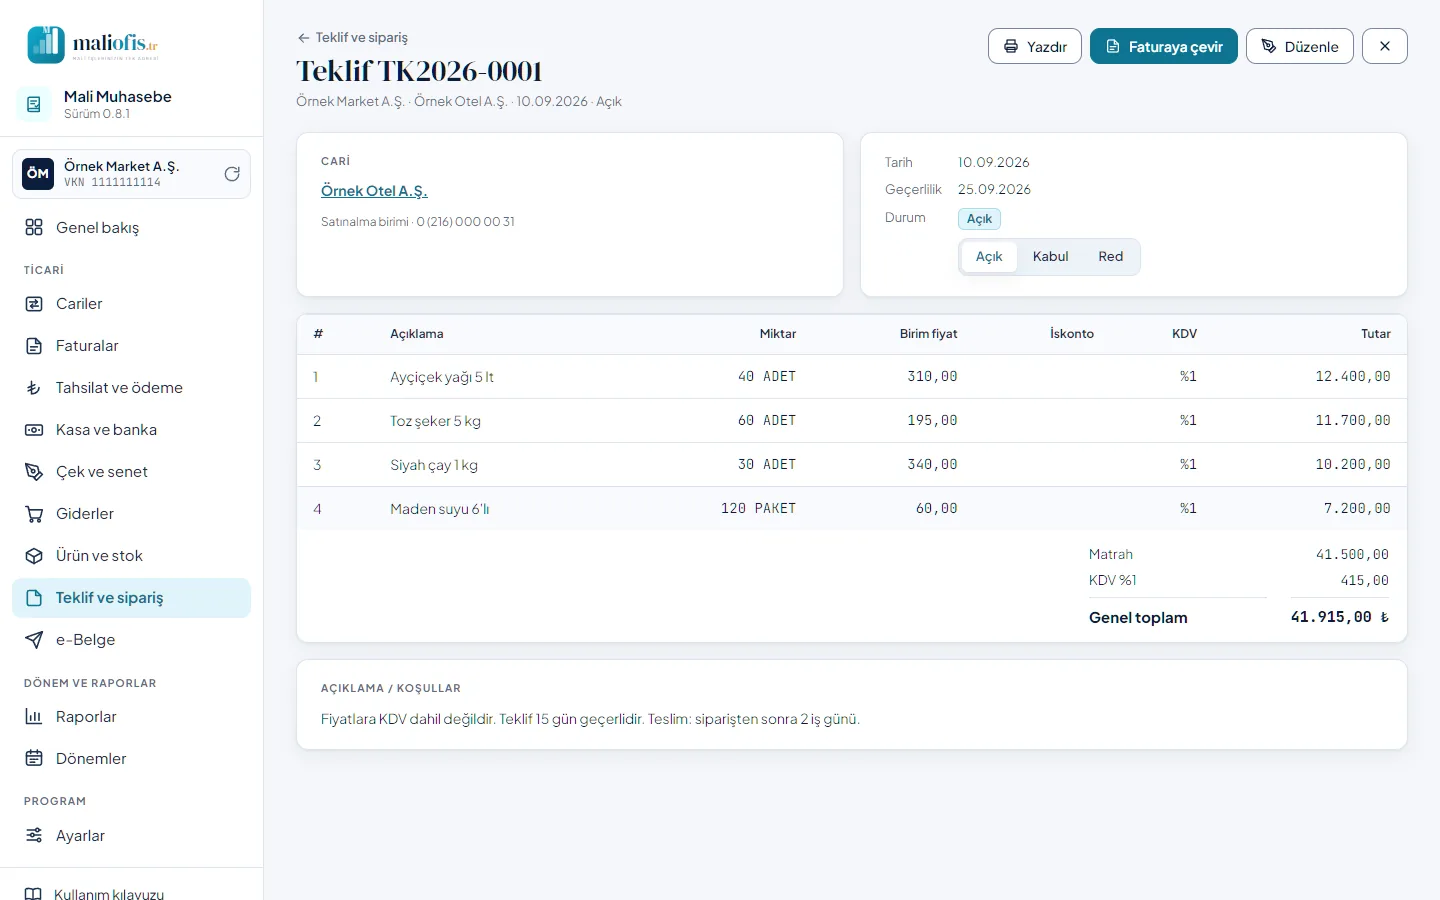Viewport: 1440px width, 900px height.
Task: Set offer status to Açık
Action: coord(989,257)
